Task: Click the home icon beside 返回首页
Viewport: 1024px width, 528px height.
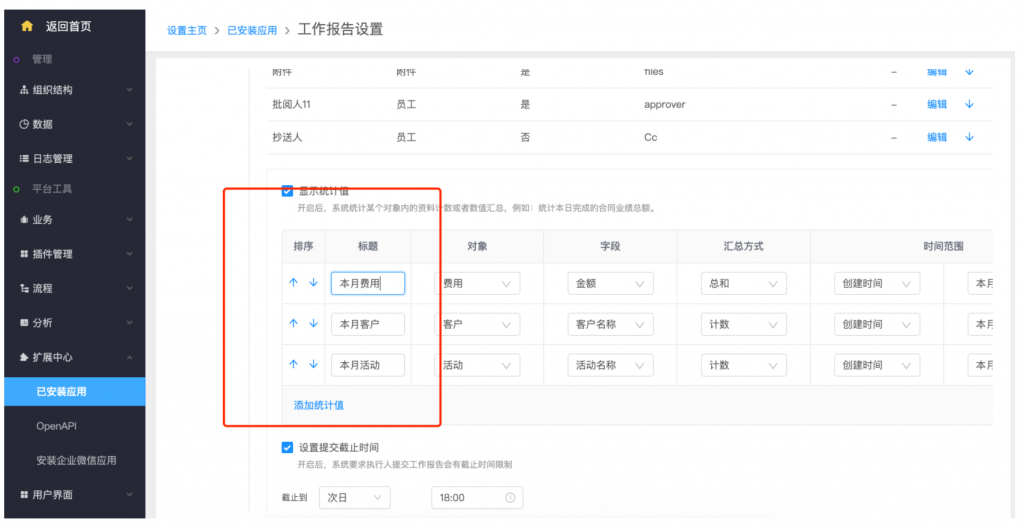Action: pyautogui.click(x=27, y=26)
